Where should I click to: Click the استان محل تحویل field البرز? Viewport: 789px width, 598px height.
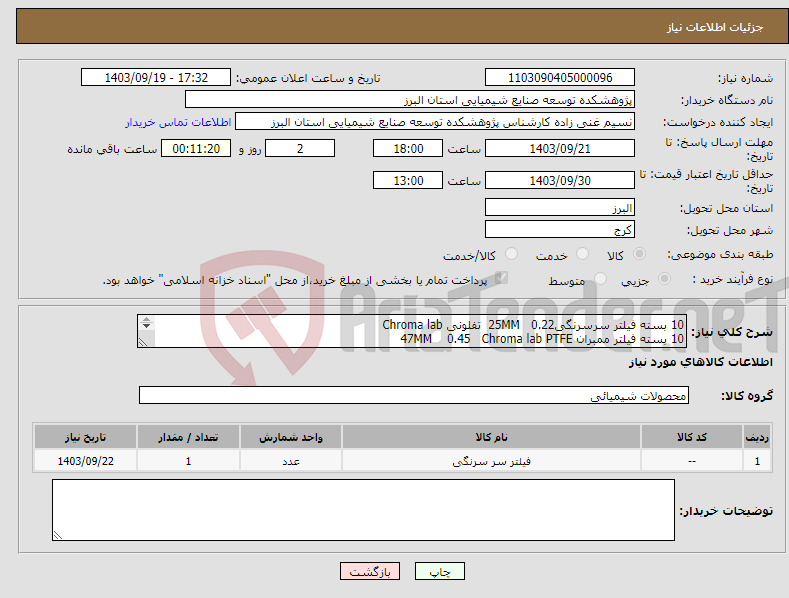point(560,207)
